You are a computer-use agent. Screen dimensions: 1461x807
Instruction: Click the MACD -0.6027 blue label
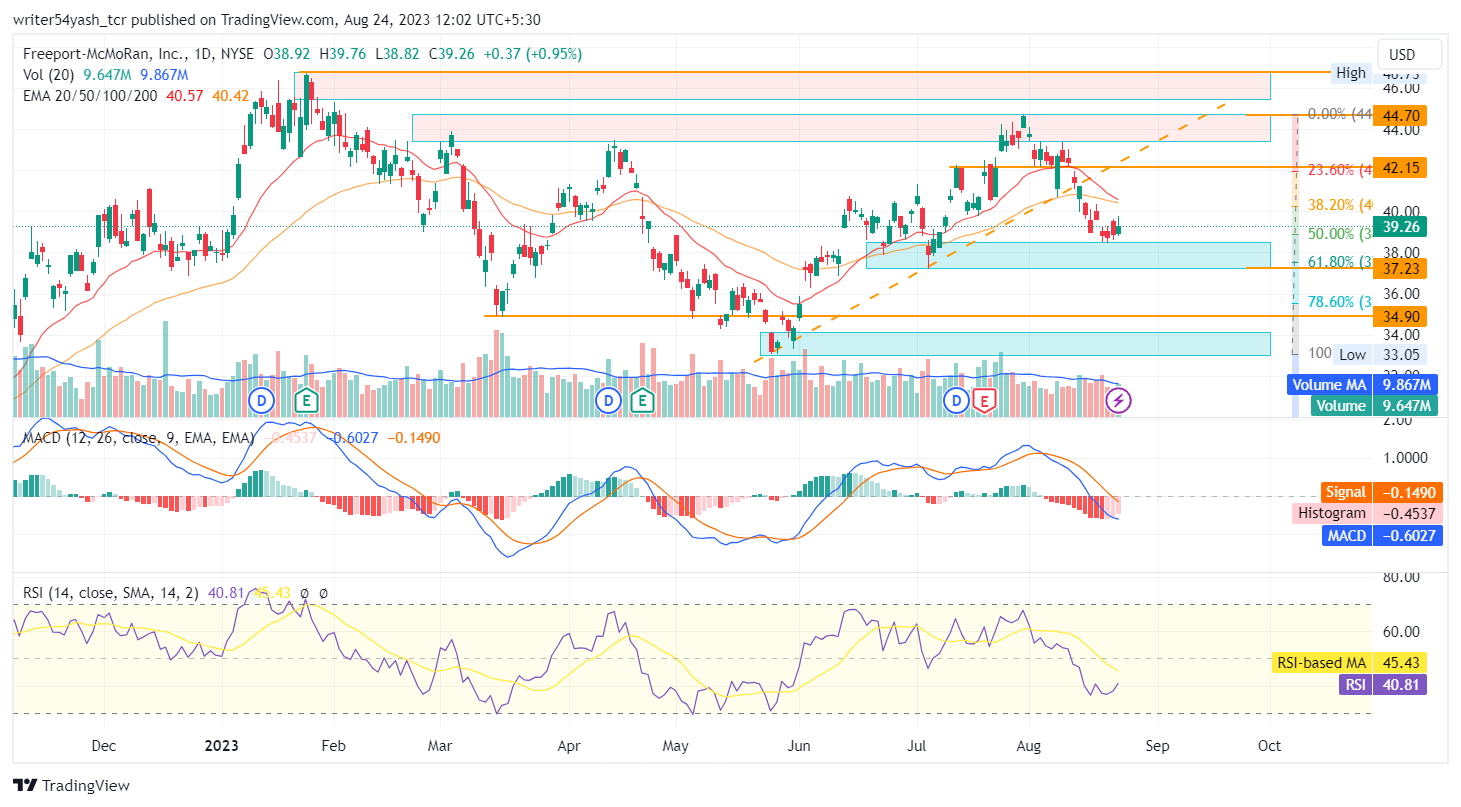1383,535
